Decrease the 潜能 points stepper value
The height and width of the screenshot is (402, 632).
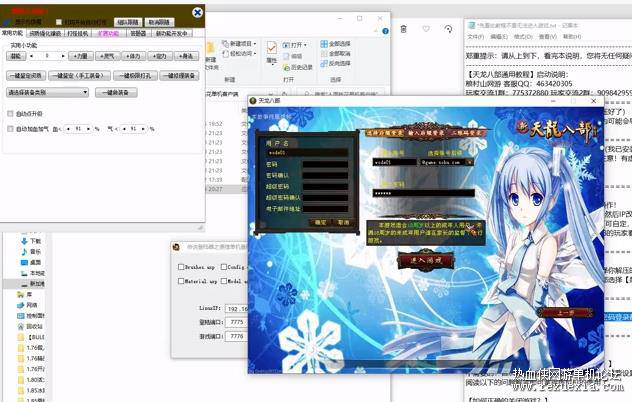[31, 56]
